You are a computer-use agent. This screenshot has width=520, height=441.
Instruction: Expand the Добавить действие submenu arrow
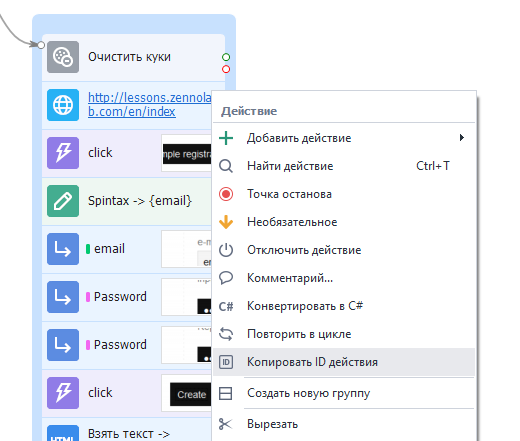462,138
